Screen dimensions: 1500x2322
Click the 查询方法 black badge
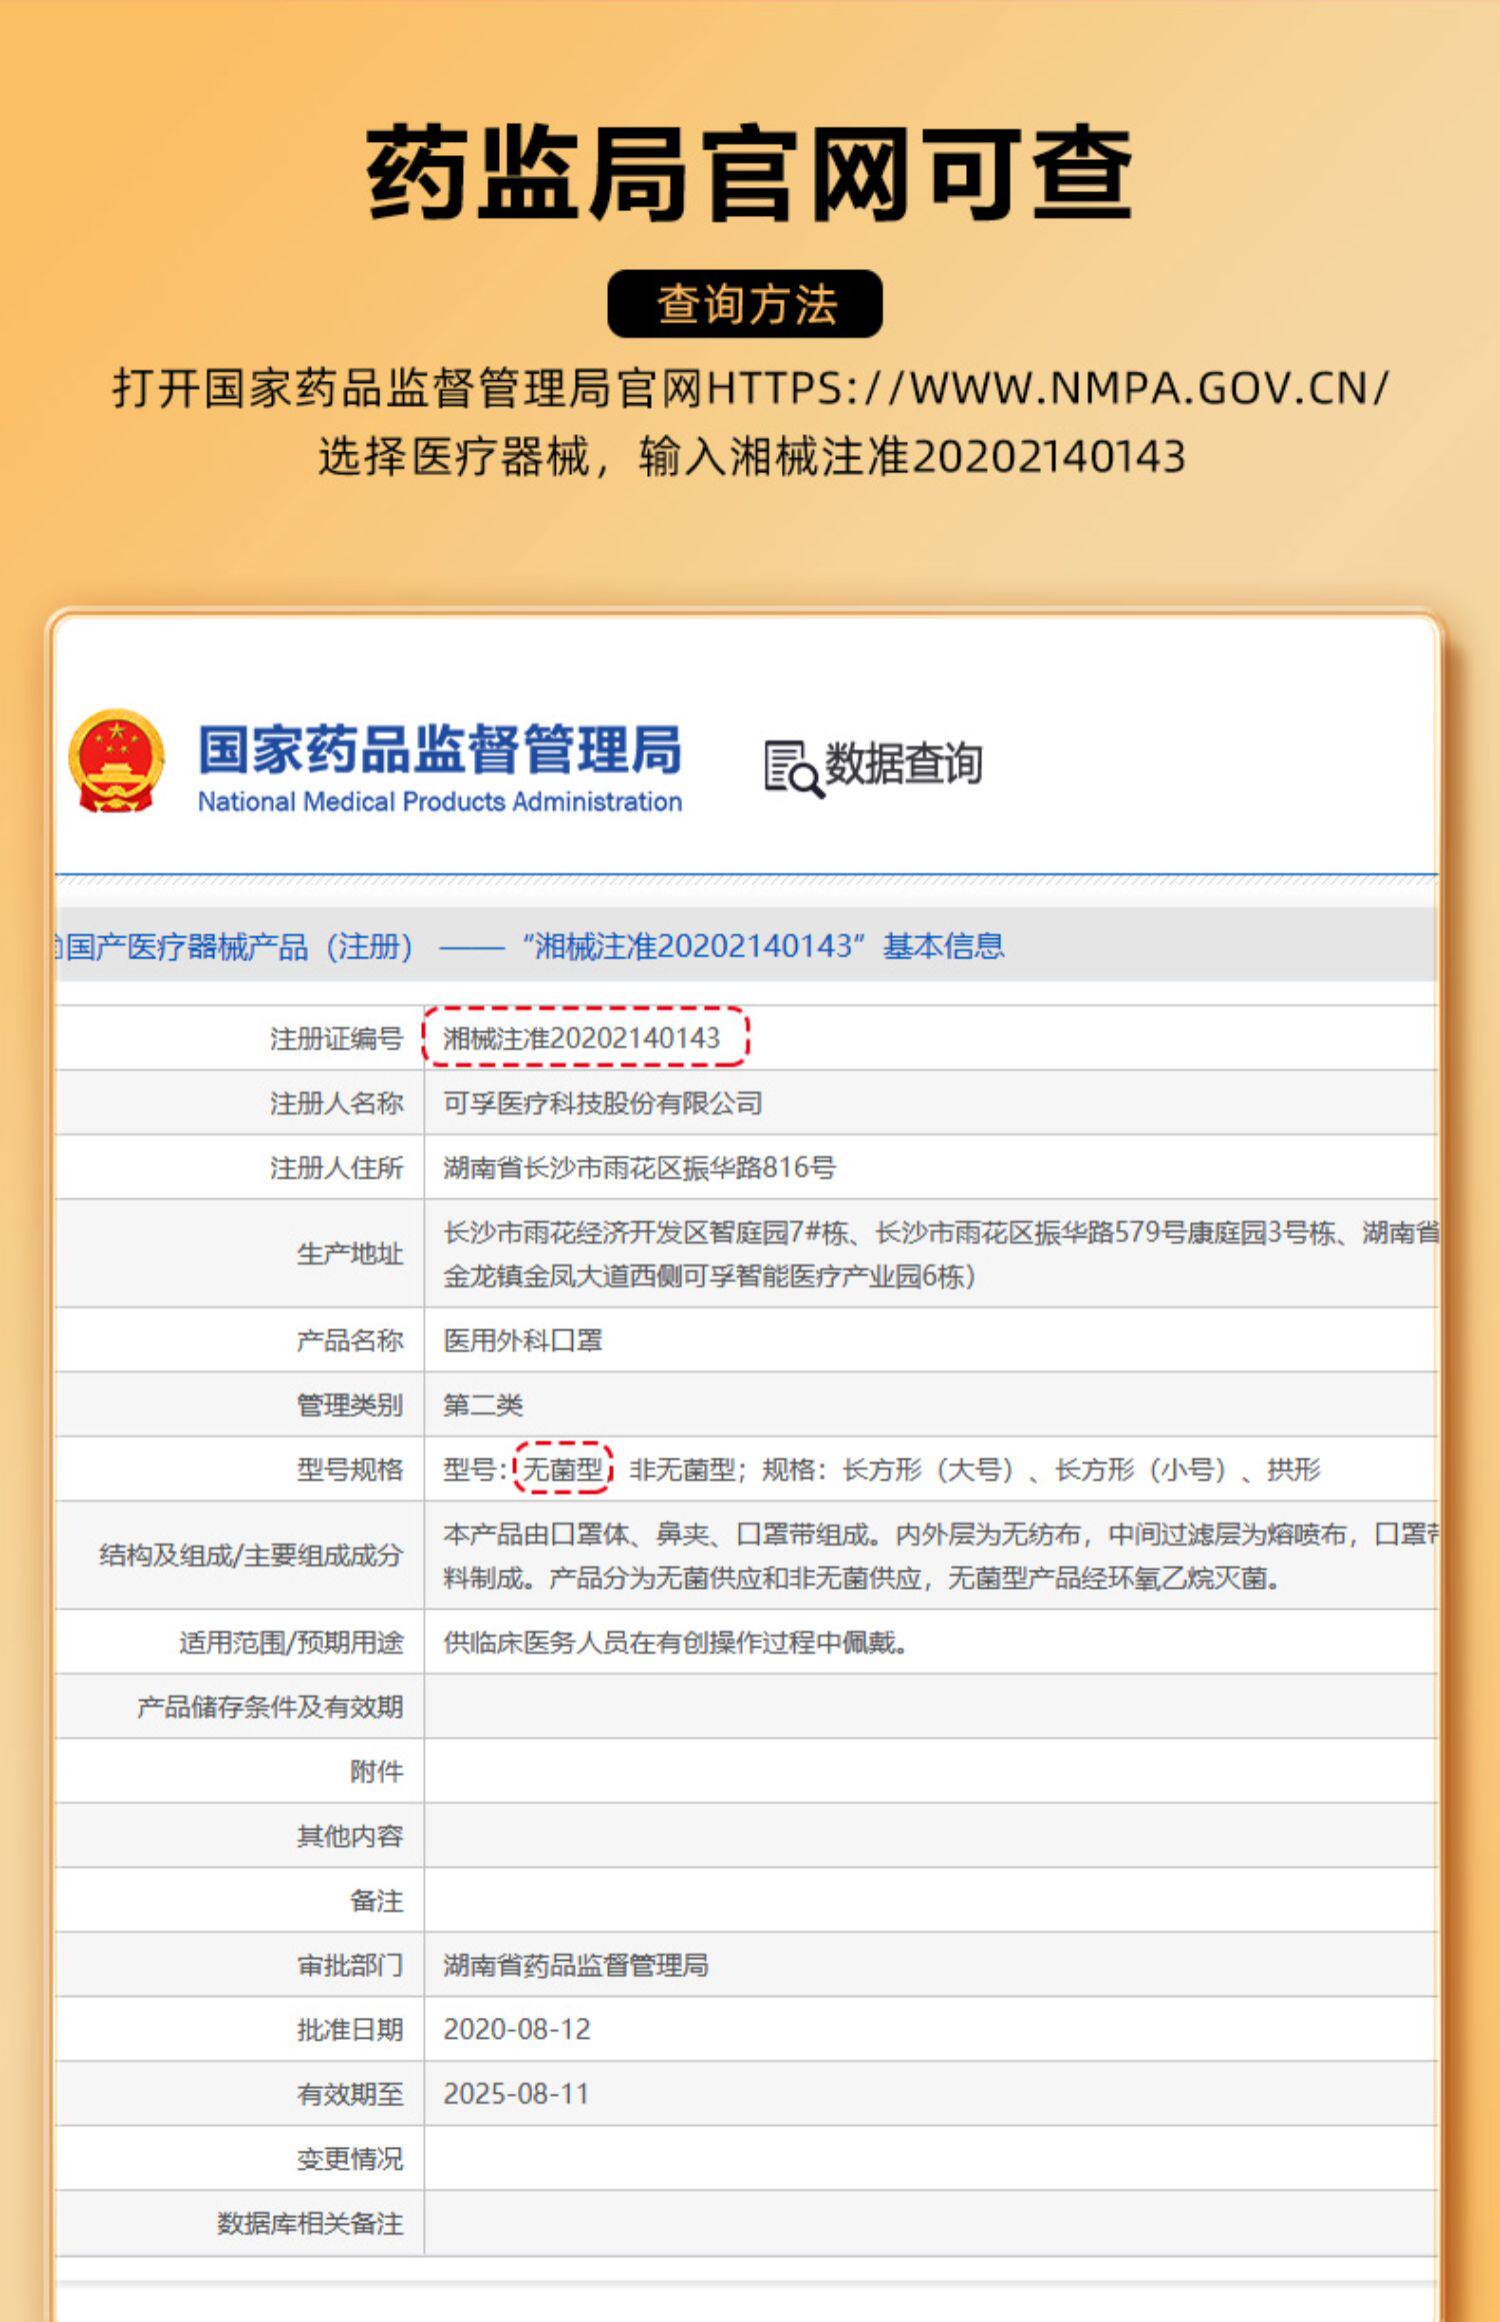745,303
